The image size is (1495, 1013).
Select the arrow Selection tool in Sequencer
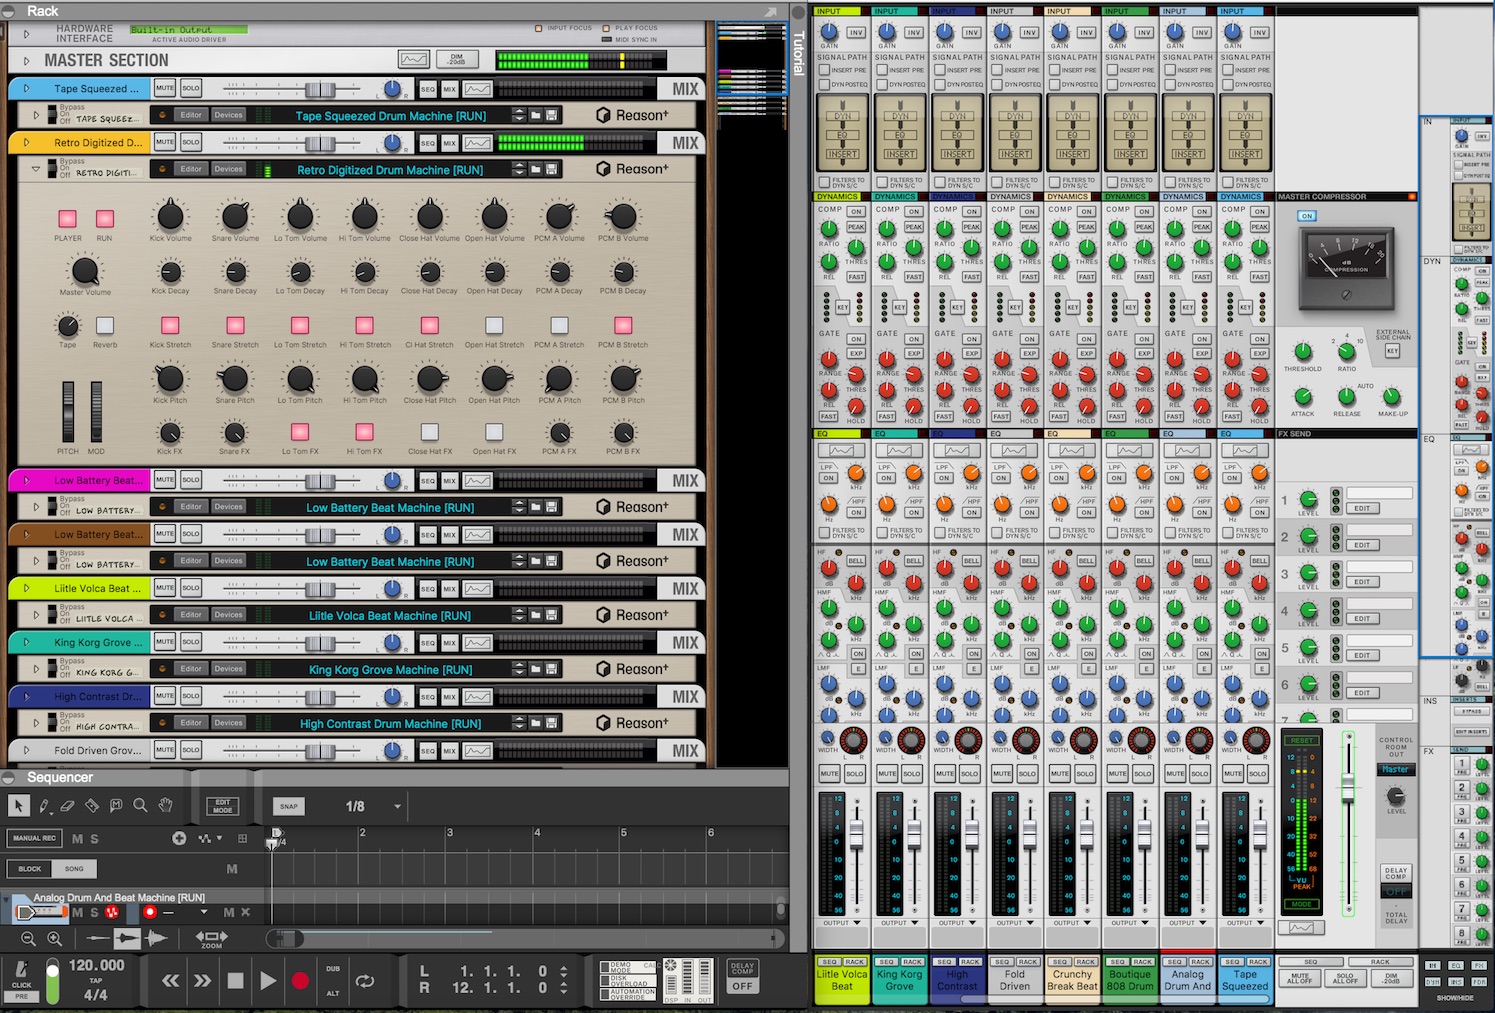[x=18, y=805]
